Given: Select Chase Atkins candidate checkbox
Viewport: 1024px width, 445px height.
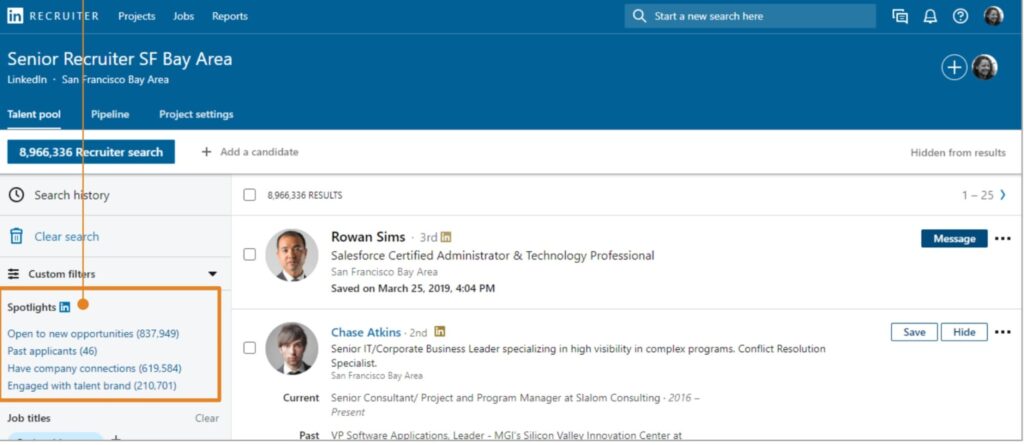Looking at the screenshot, I should tap(250, 348).
